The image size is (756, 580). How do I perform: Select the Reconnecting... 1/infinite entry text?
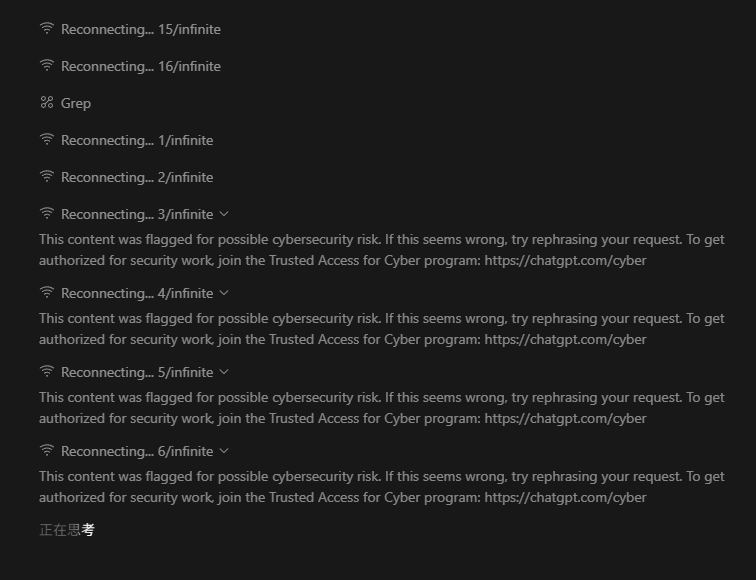[x=137, y=140]
